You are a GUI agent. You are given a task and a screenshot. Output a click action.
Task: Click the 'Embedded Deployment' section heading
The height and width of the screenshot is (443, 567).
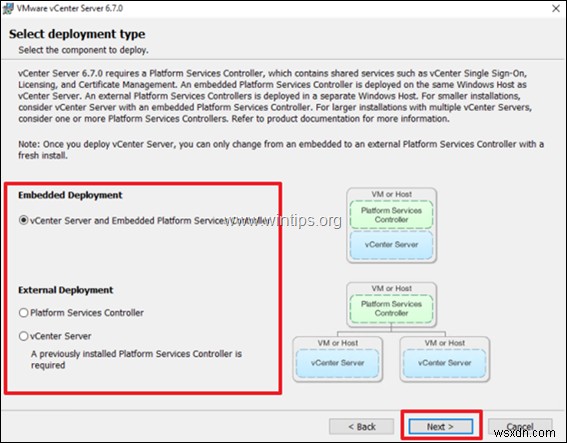[x=70, y=195]
